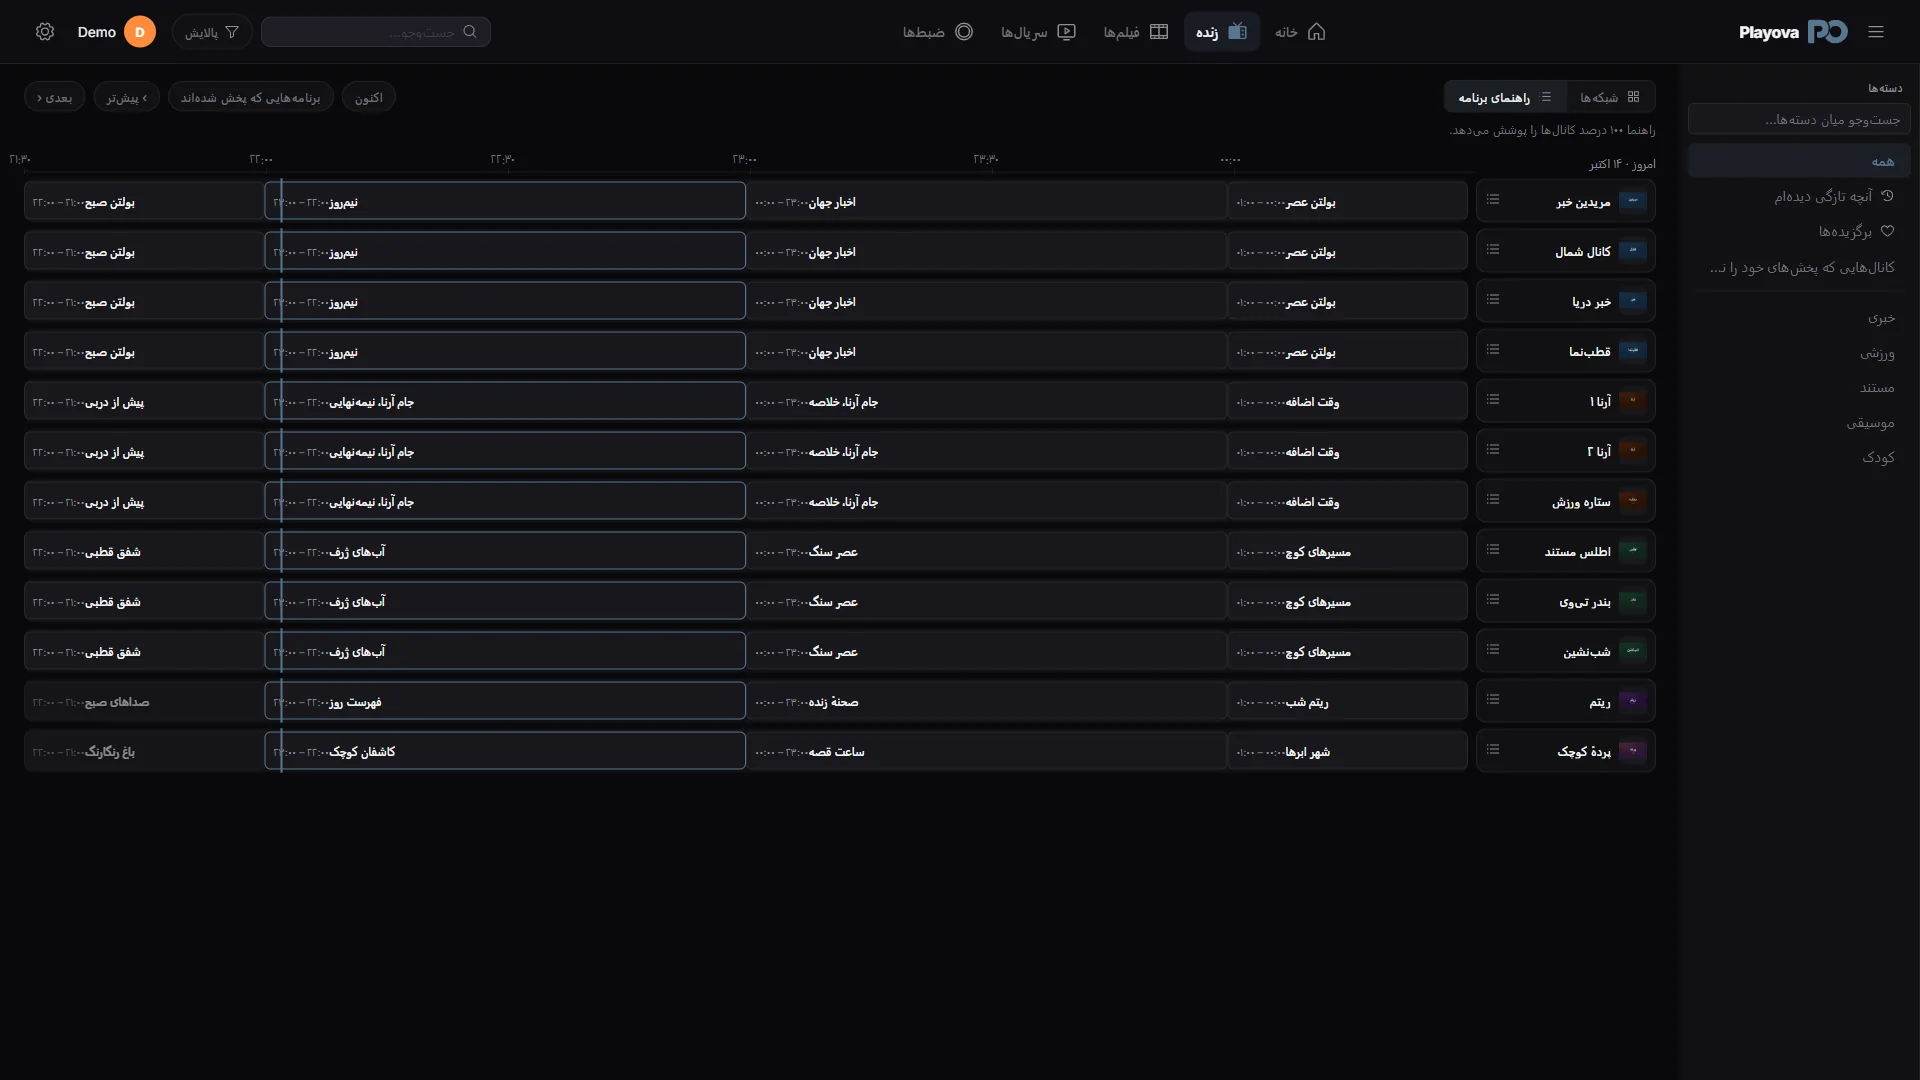Click the بعدی next button
This screenshot has height=1080, width=1920.
pos(55,97)
